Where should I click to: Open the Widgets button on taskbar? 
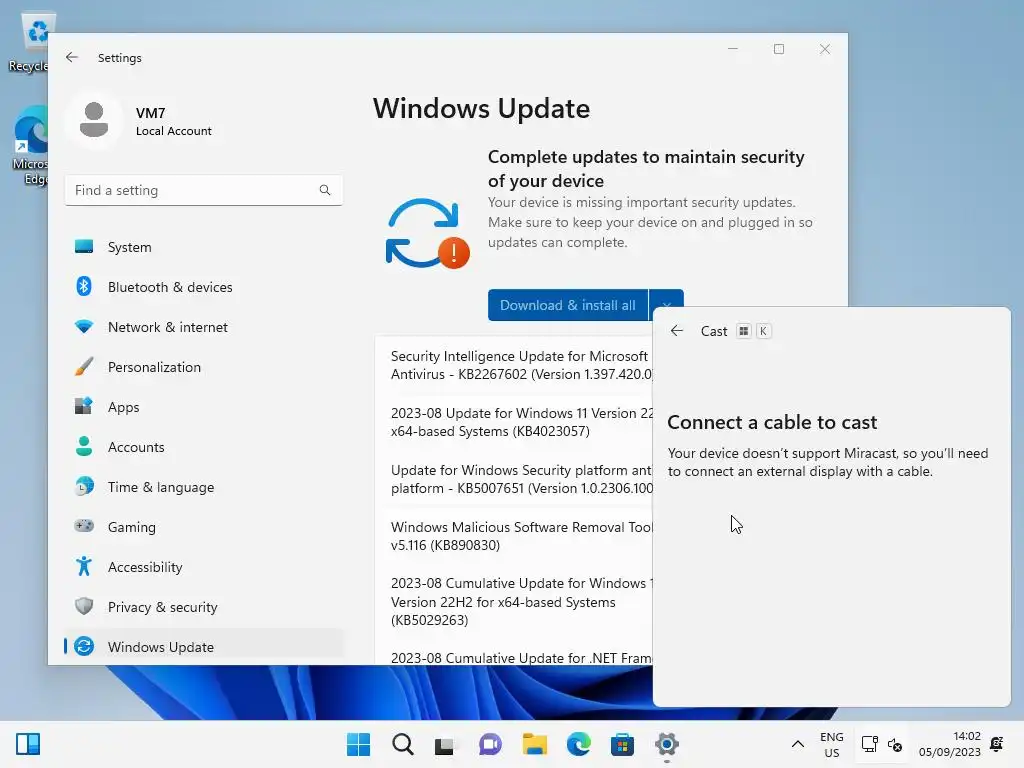click(28, 744)
